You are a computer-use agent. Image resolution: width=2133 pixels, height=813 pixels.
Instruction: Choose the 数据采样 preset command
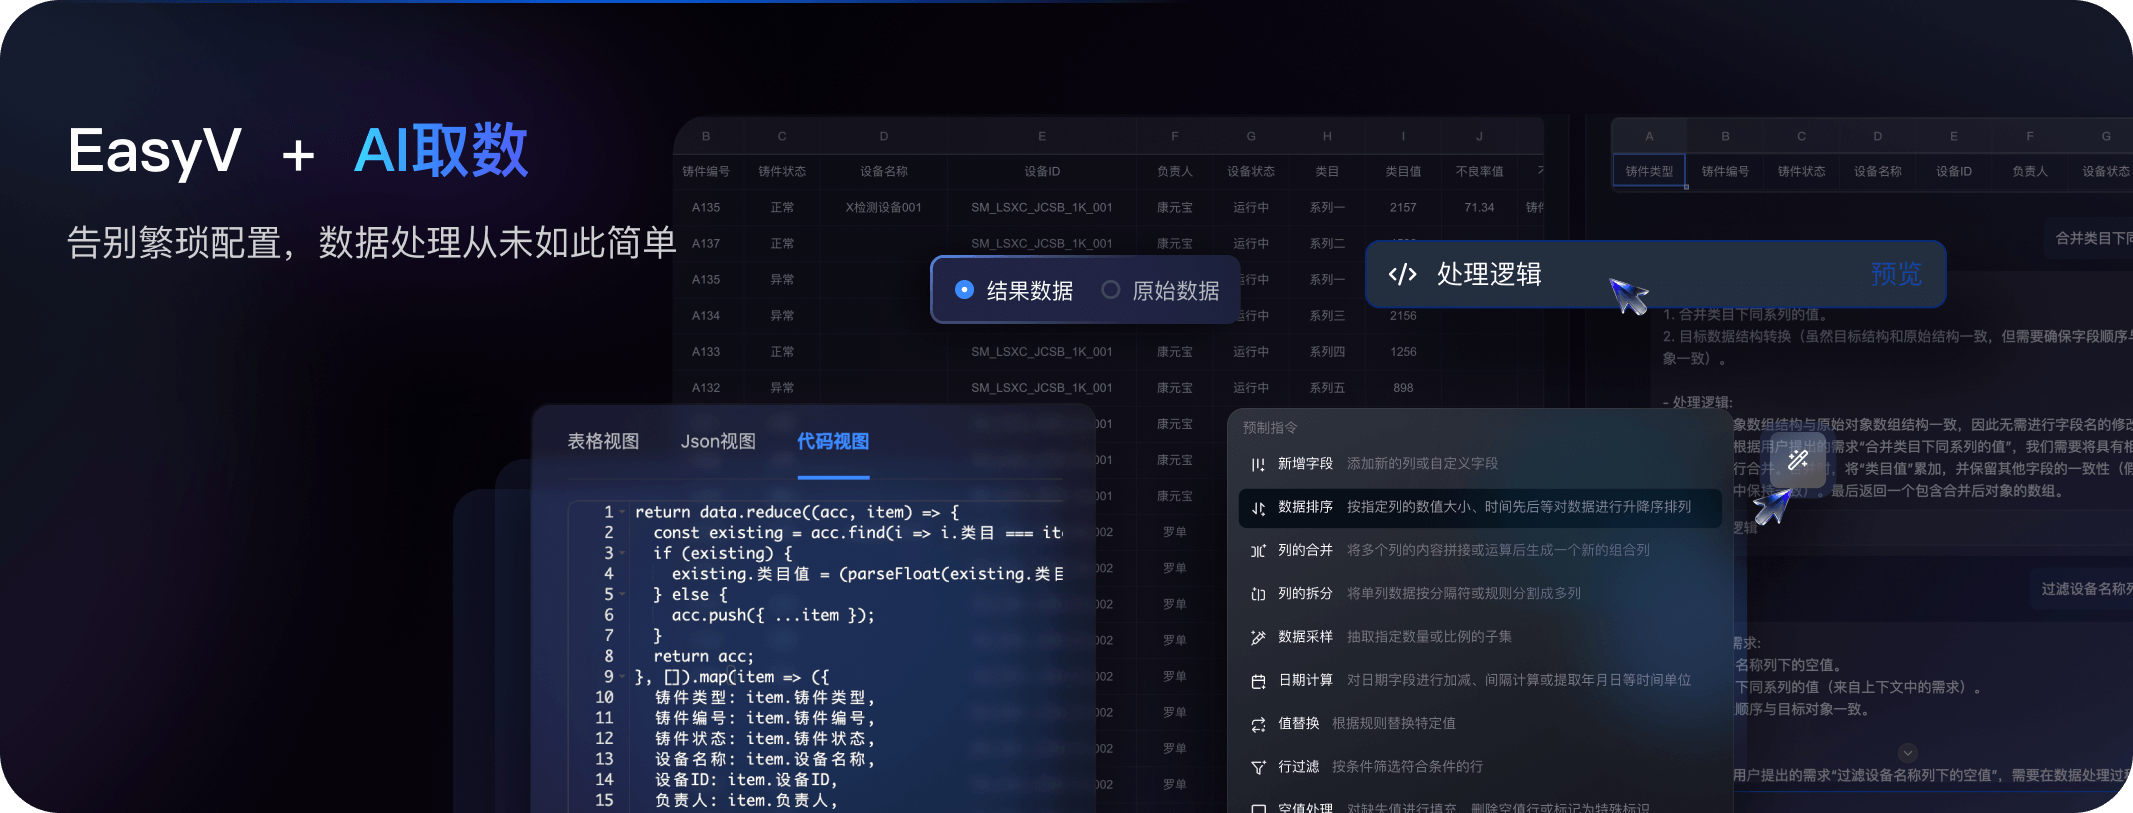click(1479, 637)
